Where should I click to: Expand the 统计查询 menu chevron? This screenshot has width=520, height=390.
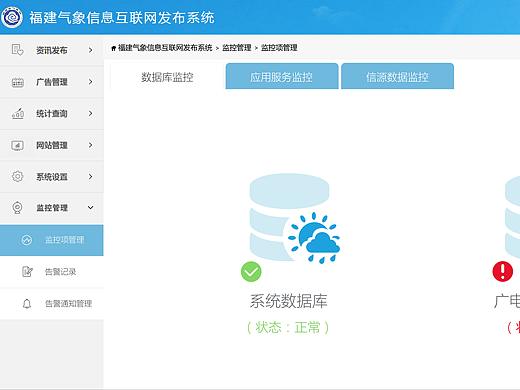pyautogui.click(x=90, y=113)
